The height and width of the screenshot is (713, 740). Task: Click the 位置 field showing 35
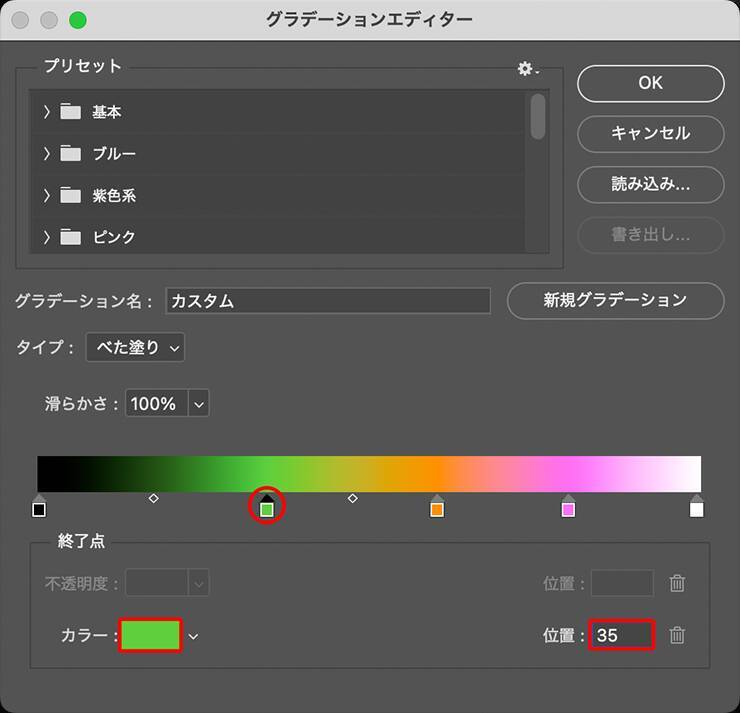[620, 635]
